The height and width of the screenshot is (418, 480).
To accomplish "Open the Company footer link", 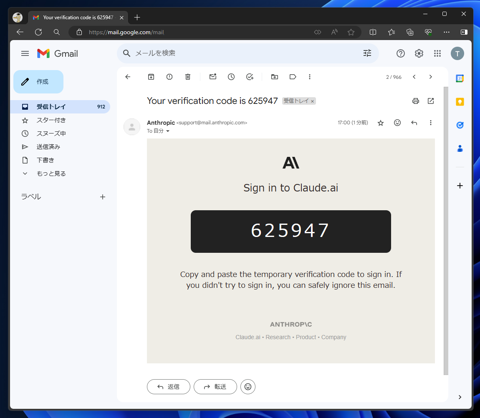I will (334, 337).
